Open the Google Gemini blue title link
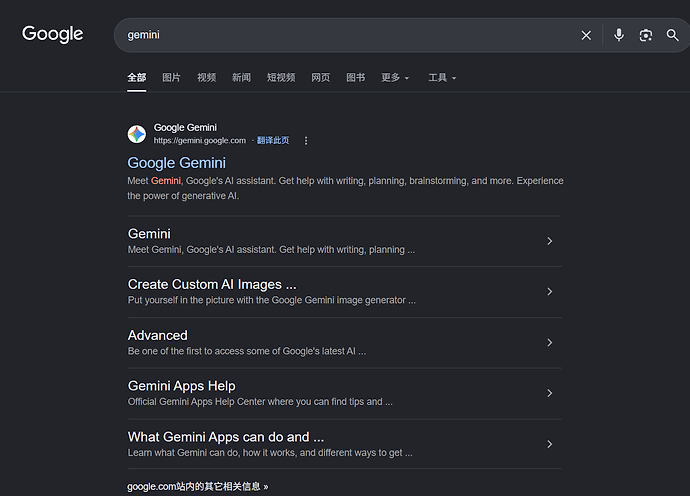This screenshot has height=496, width=690. pos(176,163)
